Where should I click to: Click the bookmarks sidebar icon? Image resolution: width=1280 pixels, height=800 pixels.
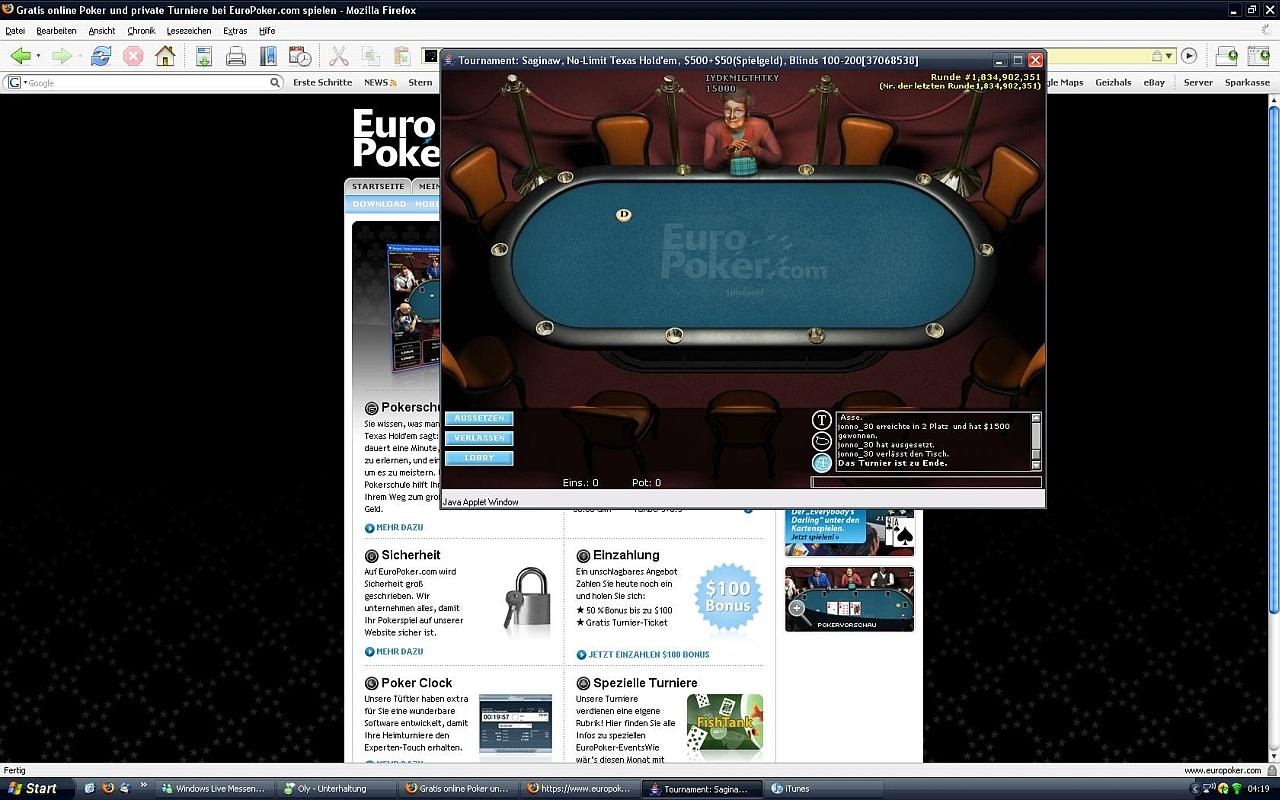268,56
